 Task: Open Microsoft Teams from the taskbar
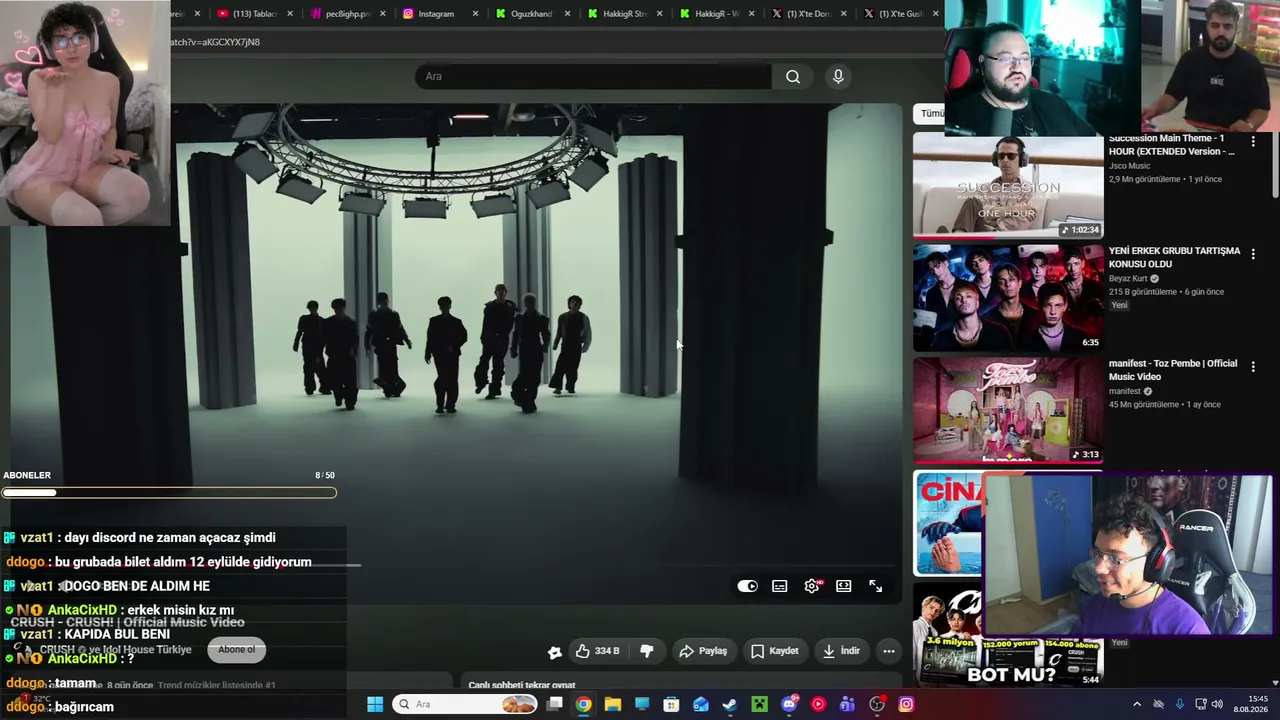[848, 705]
